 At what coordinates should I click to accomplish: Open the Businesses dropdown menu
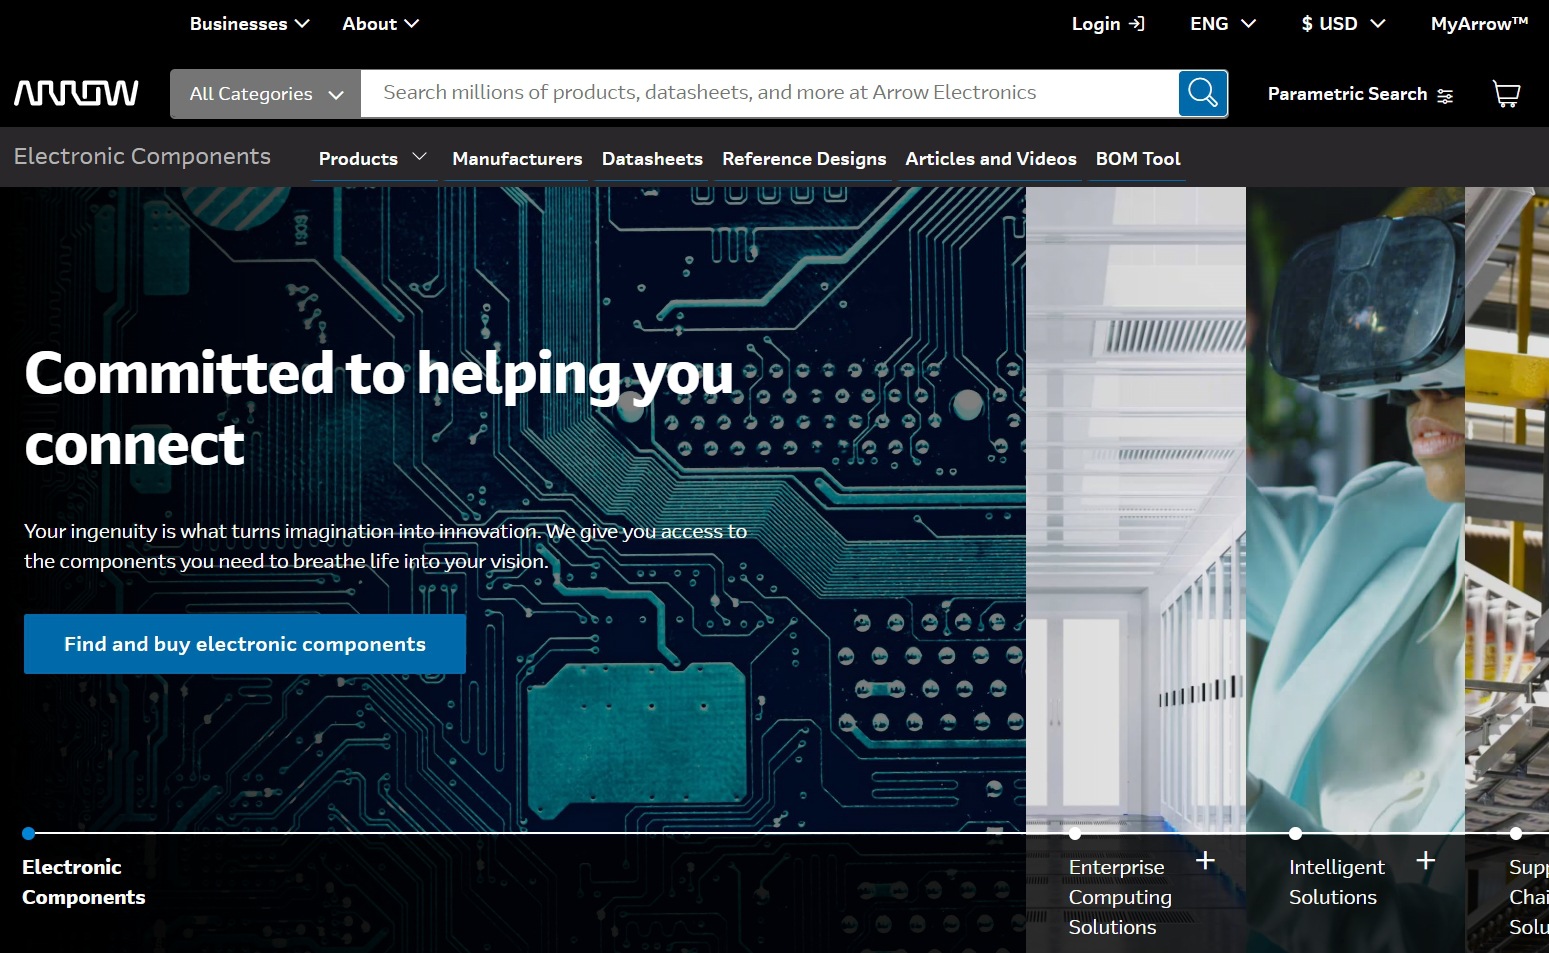(250, 23)
